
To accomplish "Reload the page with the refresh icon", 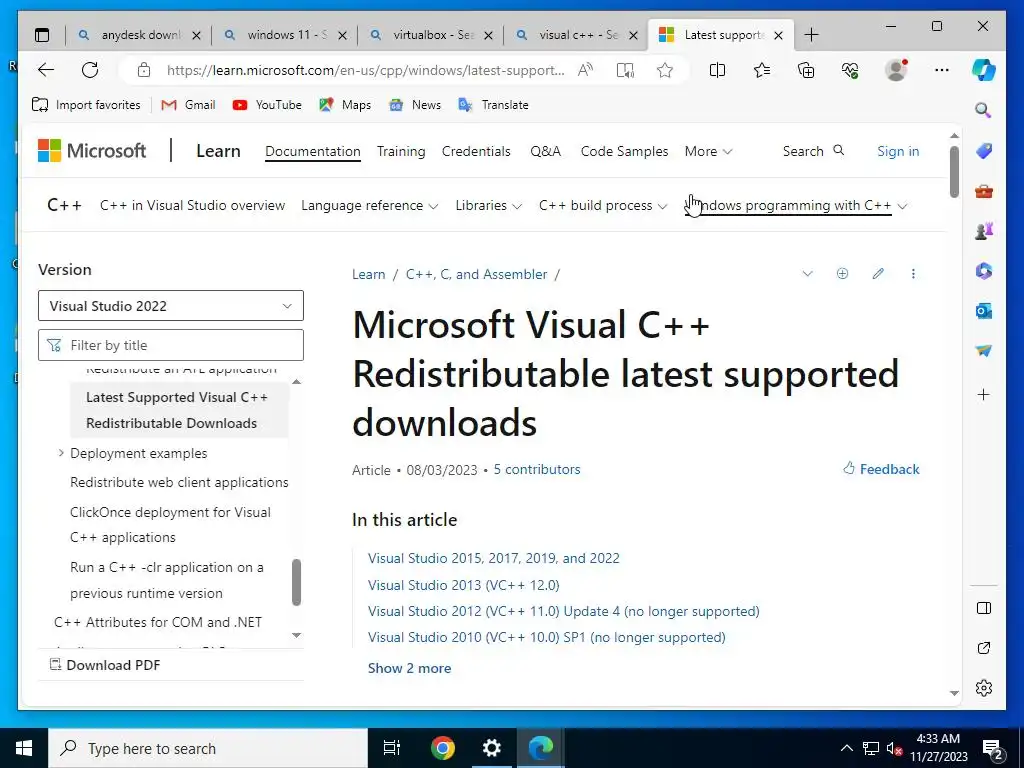I will [x=90, y=70].
